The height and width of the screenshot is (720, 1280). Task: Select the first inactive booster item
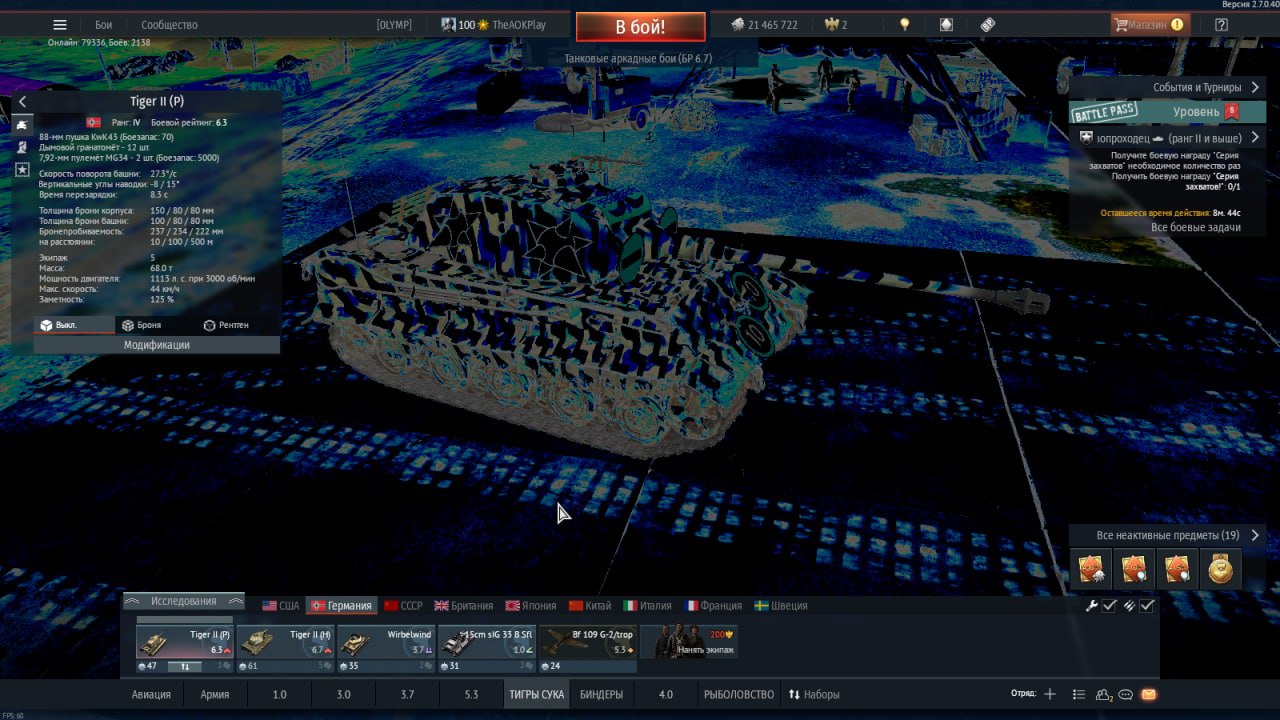tap(1091, 568)
